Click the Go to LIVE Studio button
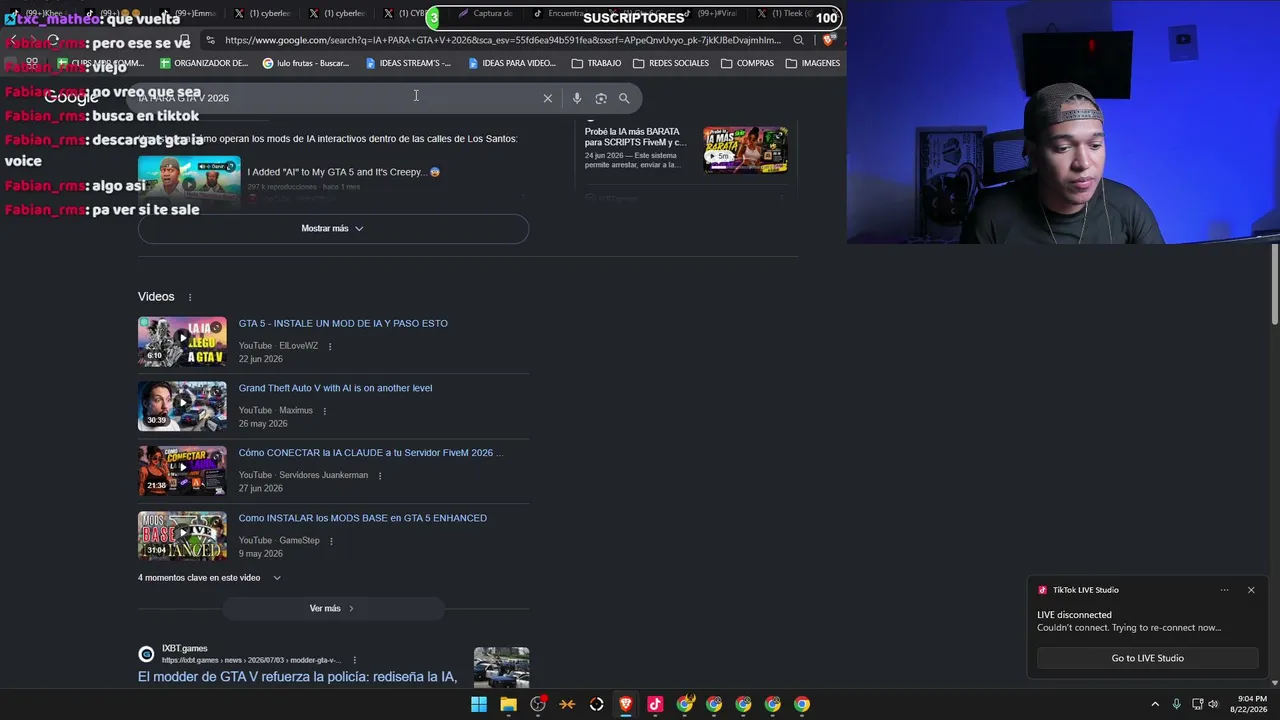The height and width of the screenshot is (720, 1280). 1147,658
